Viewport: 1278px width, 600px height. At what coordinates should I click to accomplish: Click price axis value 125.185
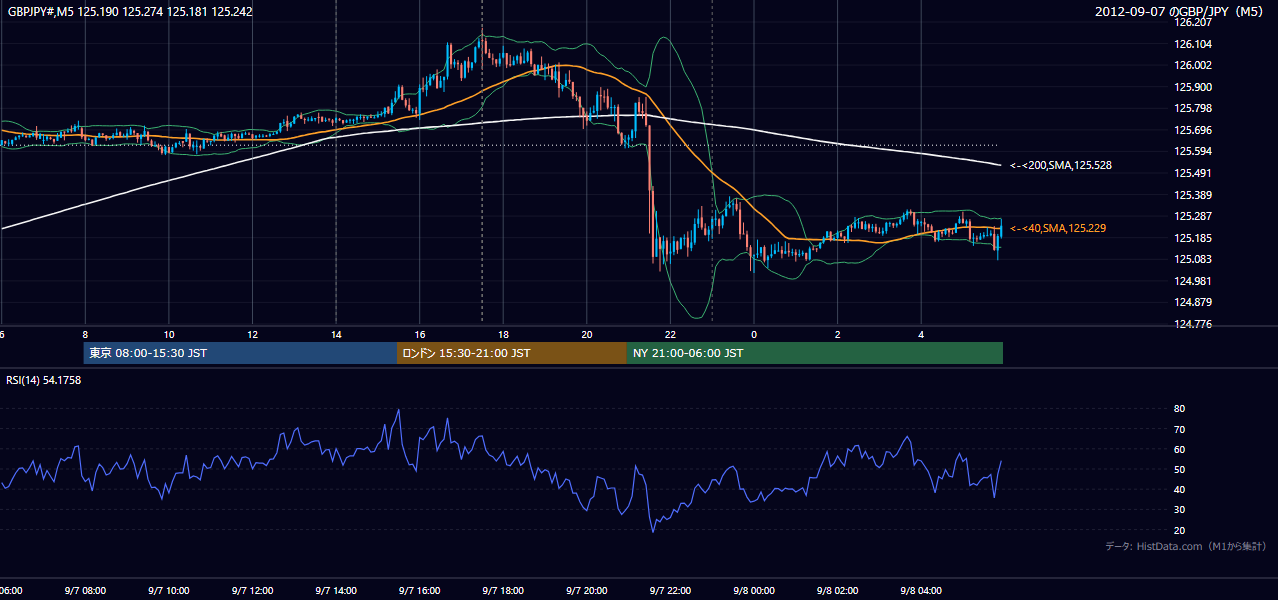click(x=1194, y=238)
